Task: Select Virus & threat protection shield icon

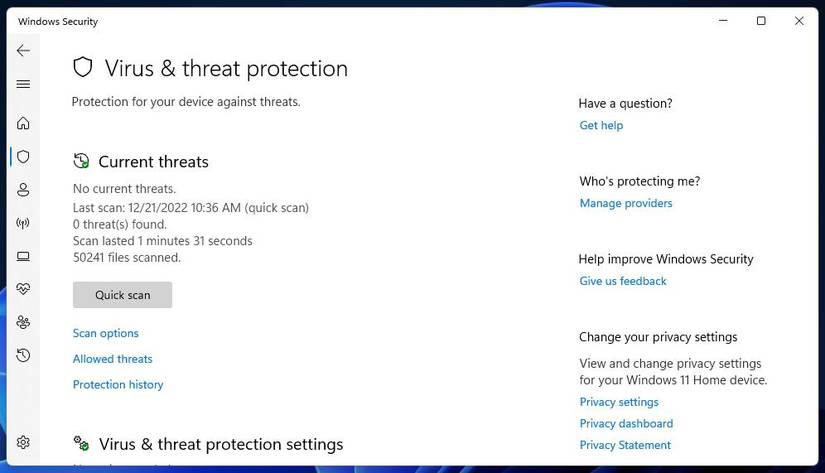Action: (x=23, y=157)
